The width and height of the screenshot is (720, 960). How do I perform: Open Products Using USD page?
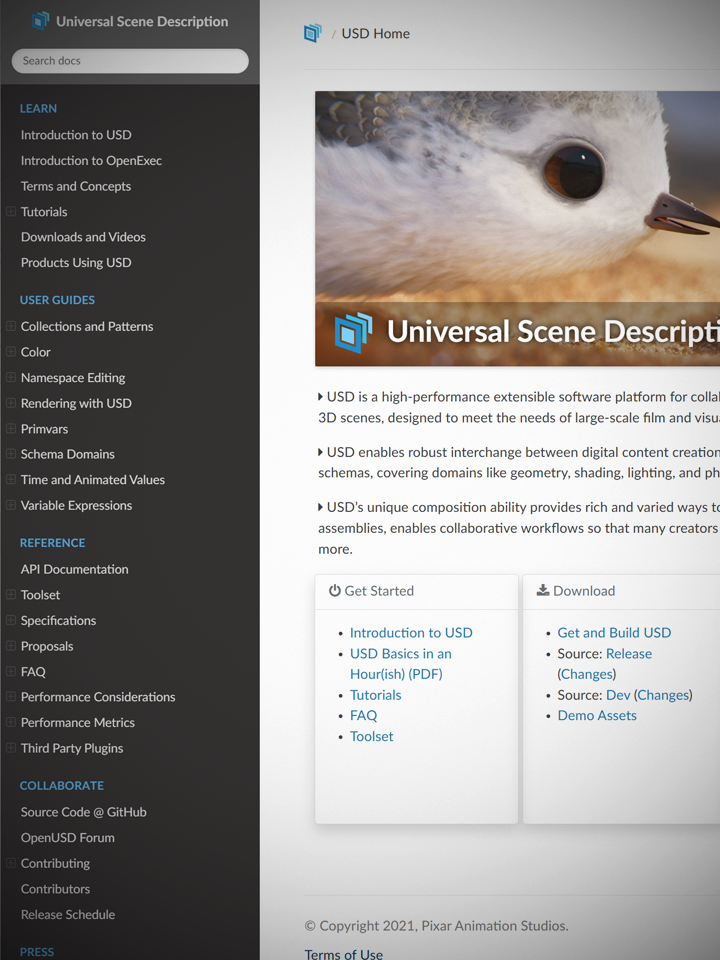[x=76, y=263]
